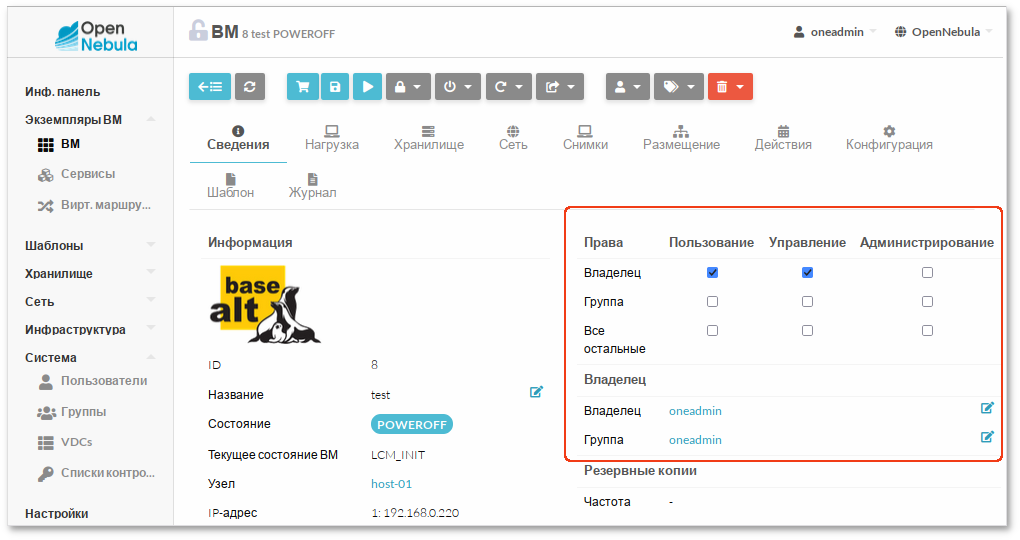1020x540 pixels.
Task: Click edit icon for owner oneadmin
Action: (x=987, y=408)
